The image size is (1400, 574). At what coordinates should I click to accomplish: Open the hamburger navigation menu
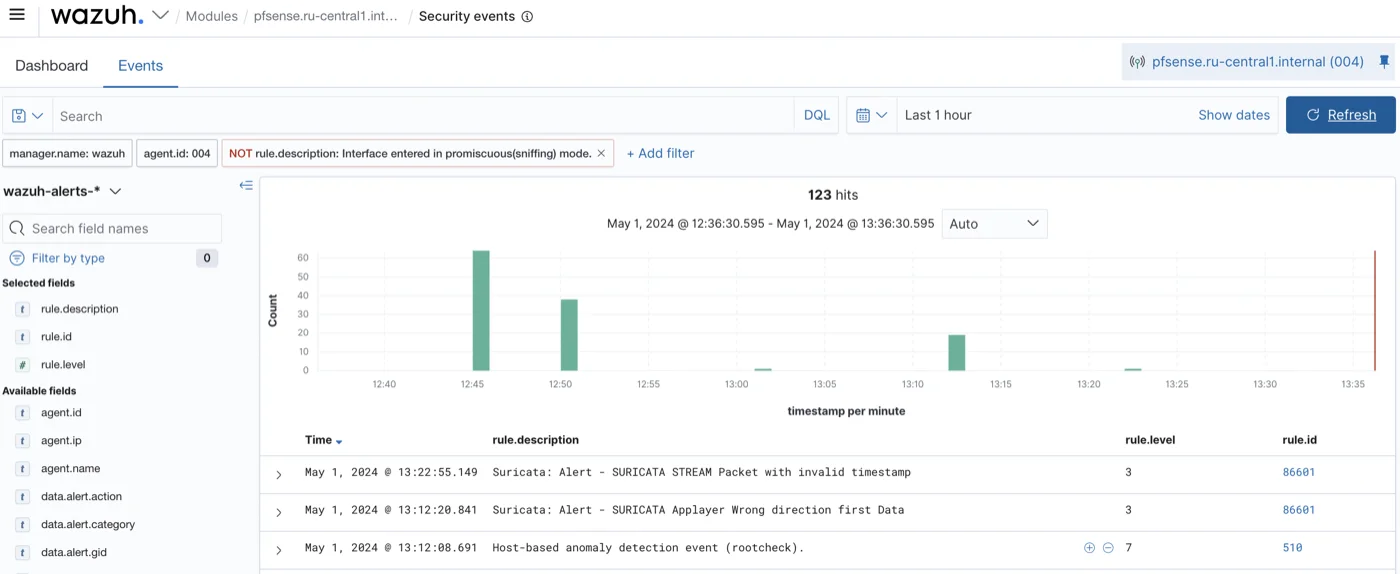[x=17, y=15]
